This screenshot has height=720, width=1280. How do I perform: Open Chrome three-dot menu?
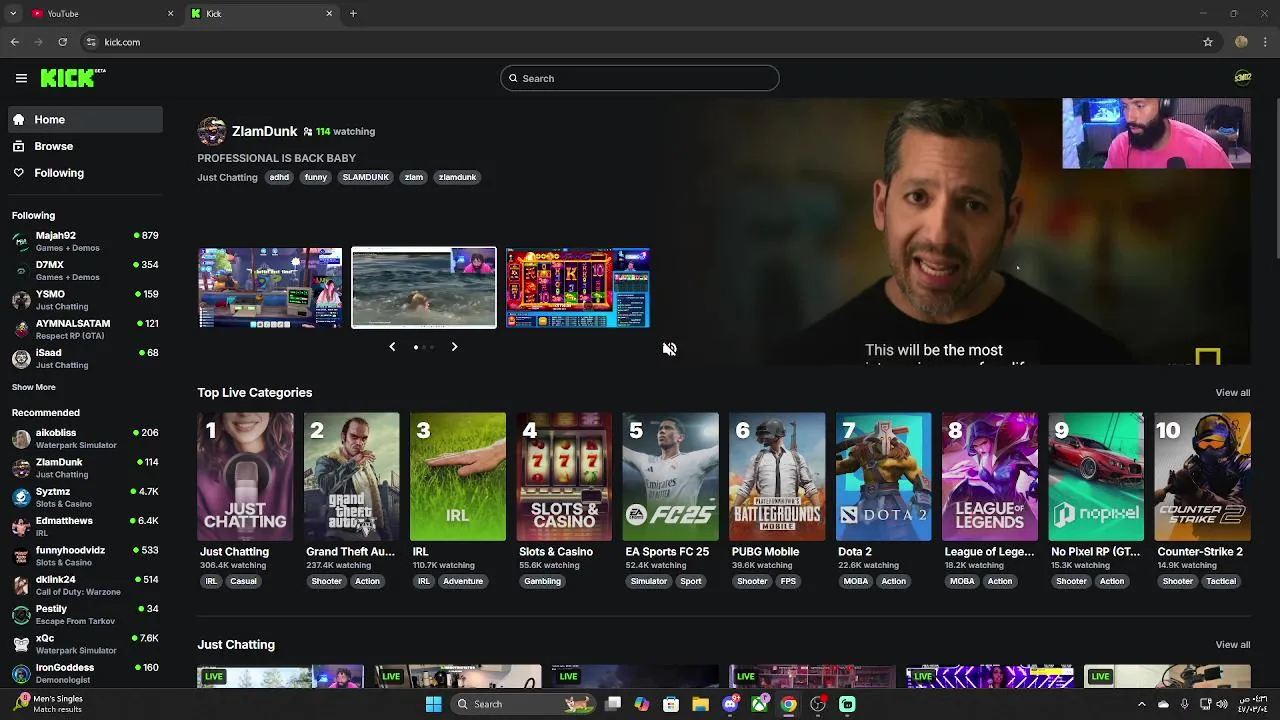coord(1266,42)
